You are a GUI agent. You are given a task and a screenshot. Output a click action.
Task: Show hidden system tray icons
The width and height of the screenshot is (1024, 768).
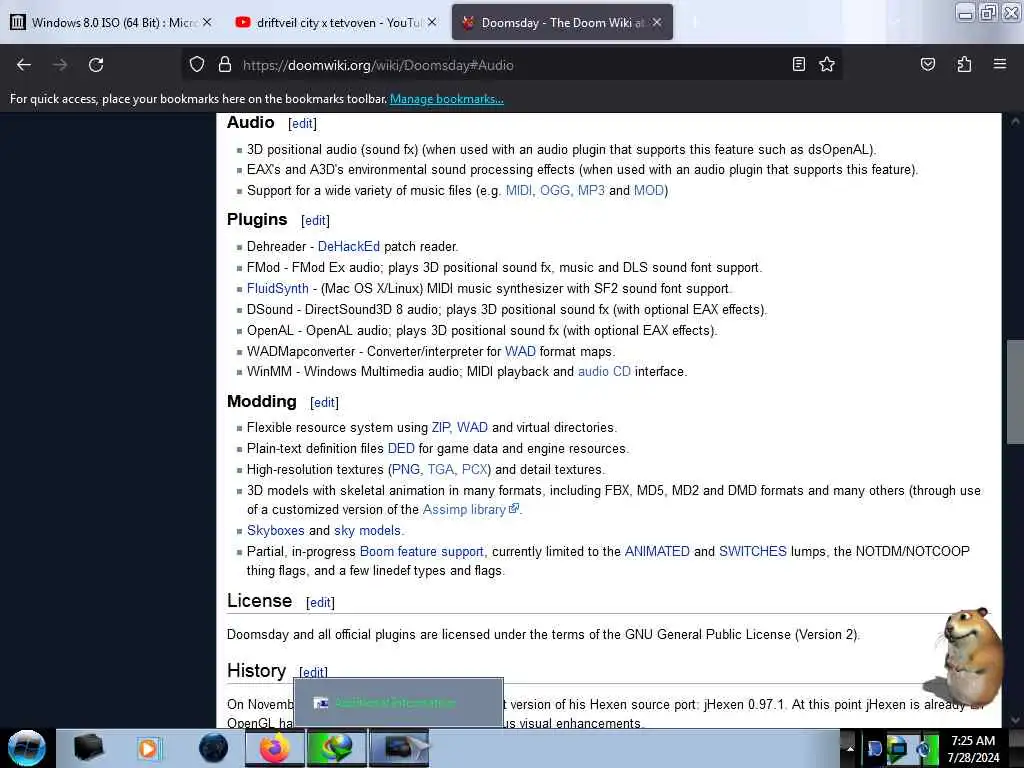(850, 748)
